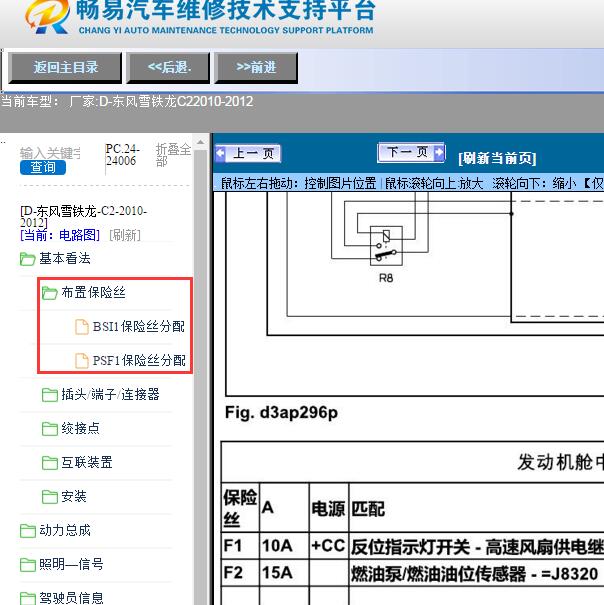604x605 pixels.
Task: Click the left arrow on 上一页 button
Action: pyautogui.click(x=220, y=153)
